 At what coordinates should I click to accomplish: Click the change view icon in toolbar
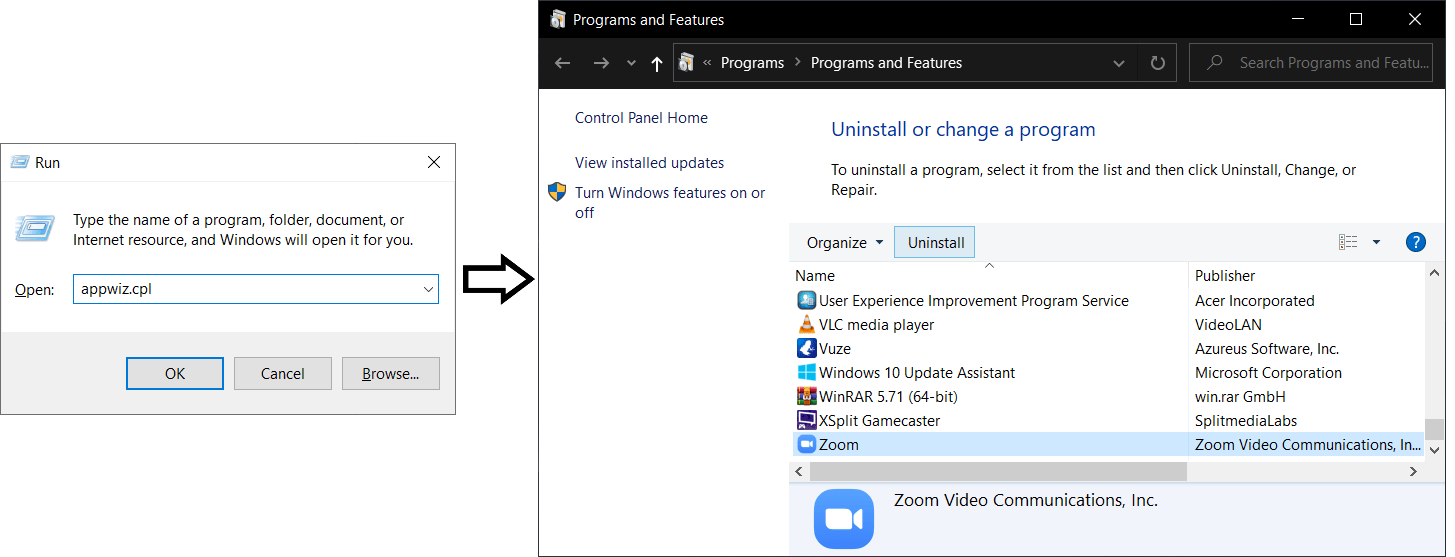point(1348,242)
